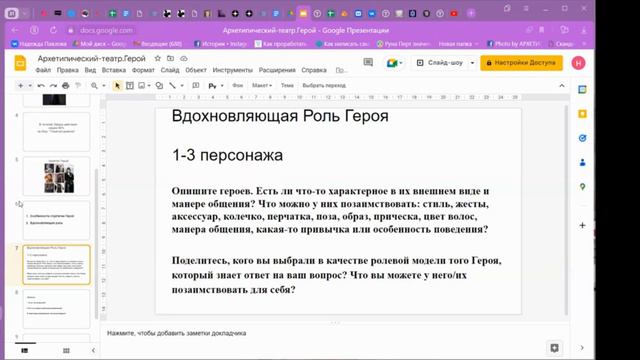Open the Google Slides home icon
The image size is (640, 360).
point(20,63)
